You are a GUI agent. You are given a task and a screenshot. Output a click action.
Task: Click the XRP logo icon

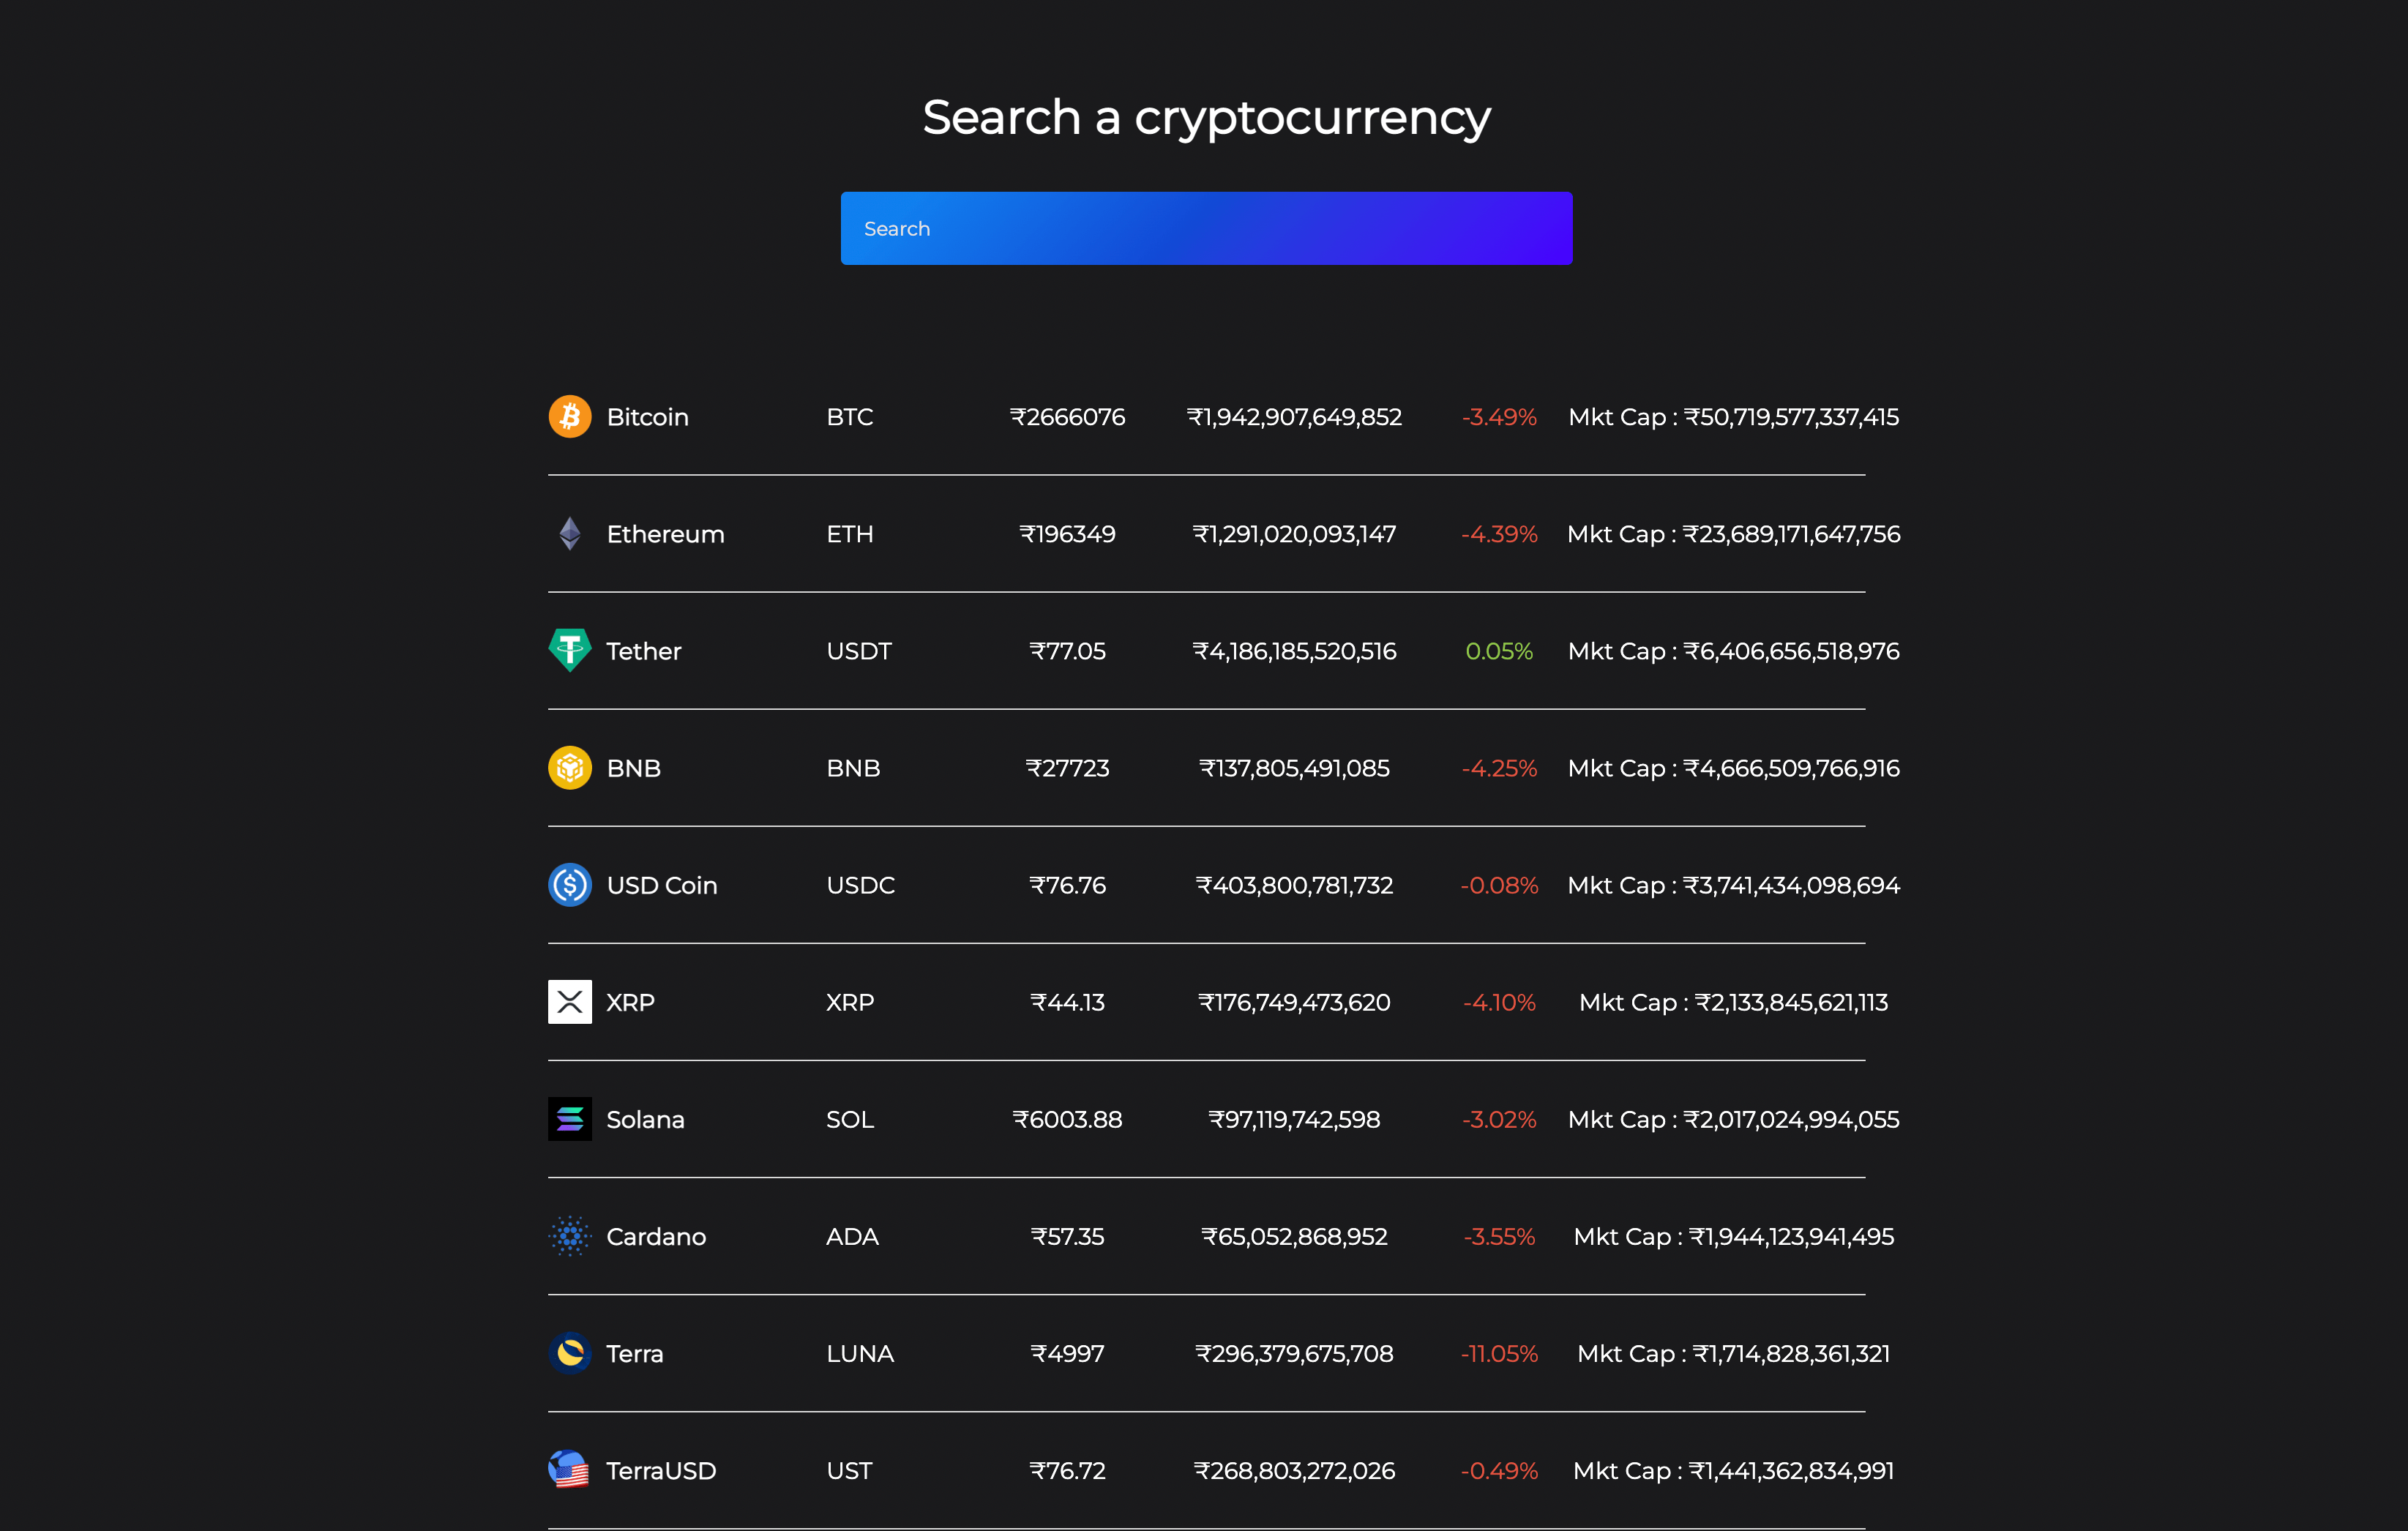tap(569, 1002)
